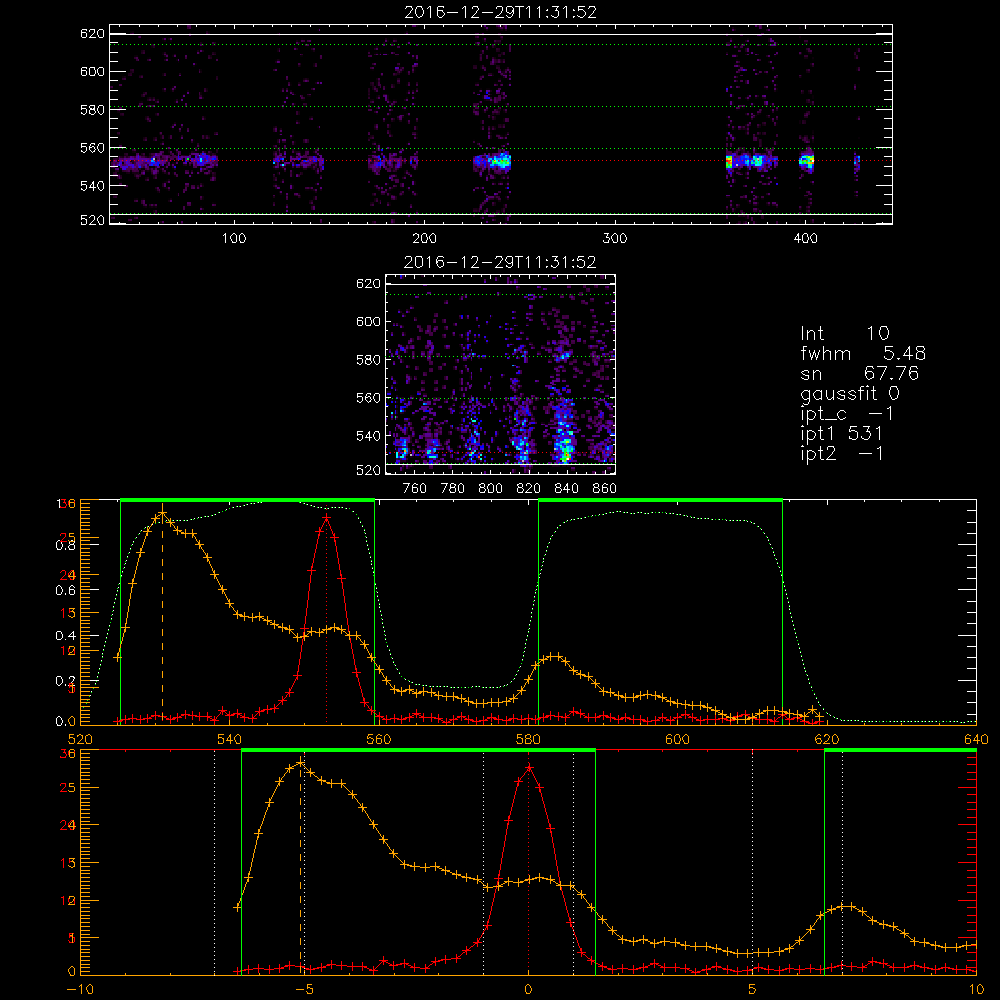Click the top plot title 2016-12-29T11:31:52
The width and height of the screenshot is (1000, 1000).
pyautogui.click(x=500, y=12)
